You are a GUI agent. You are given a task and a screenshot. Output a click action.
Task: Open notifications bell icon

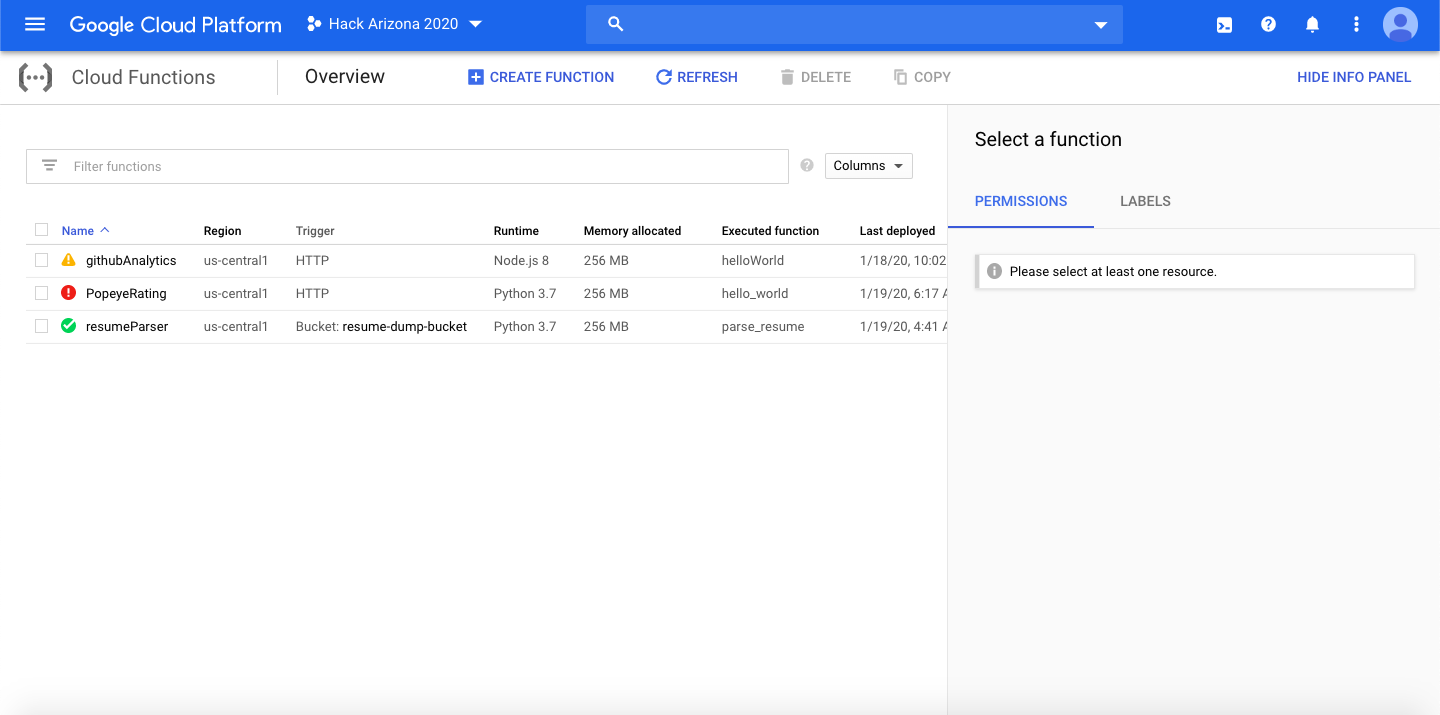1312,25
